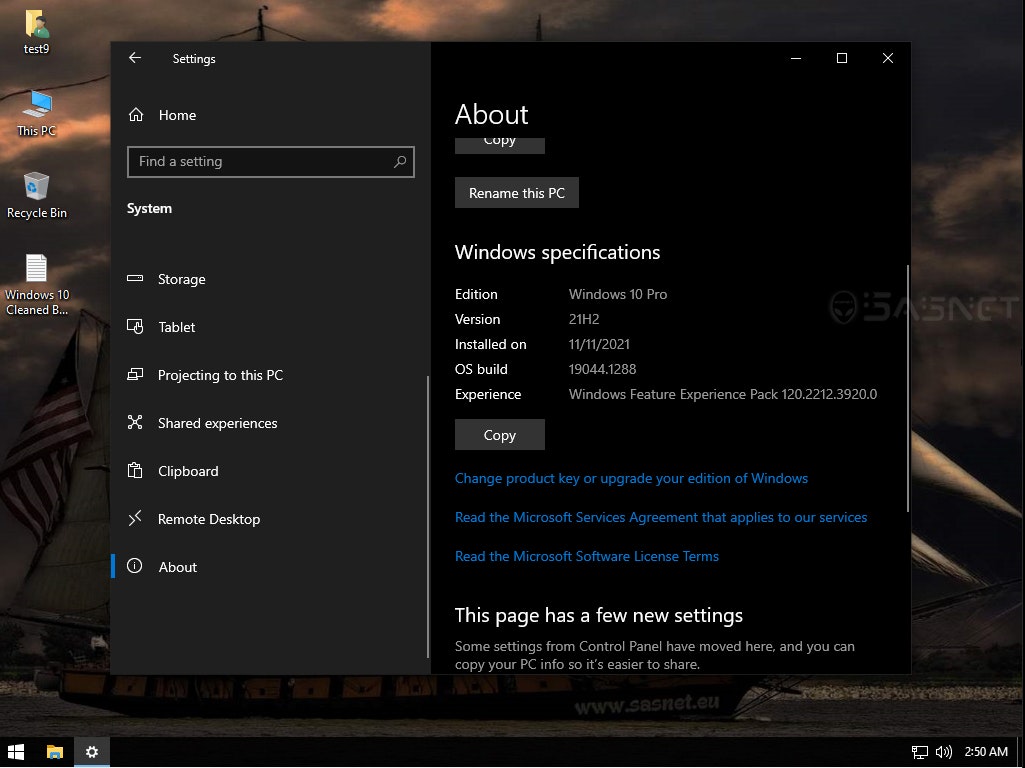The height and width of the screenshot is (768, 1025).
Task: Click the sidebar navigation scrollbar
Action: (x=428, y=516)
